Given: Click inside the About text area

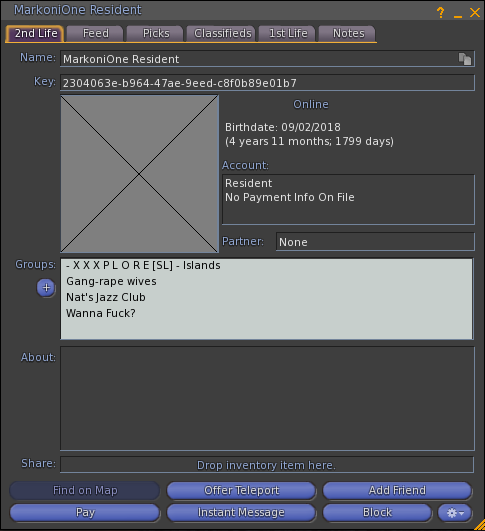Looking at the screenshot, I should pyautogui.click(x=267, y=399).
